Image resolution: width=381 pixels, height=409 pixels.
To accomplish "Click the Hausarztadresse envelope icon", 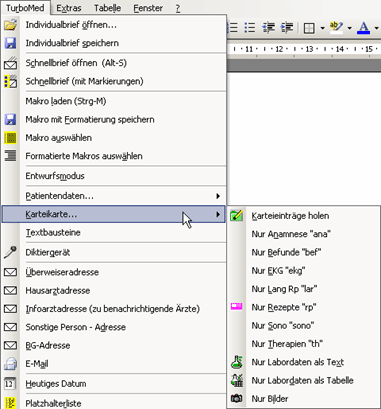I will click(x=11, y=291).
